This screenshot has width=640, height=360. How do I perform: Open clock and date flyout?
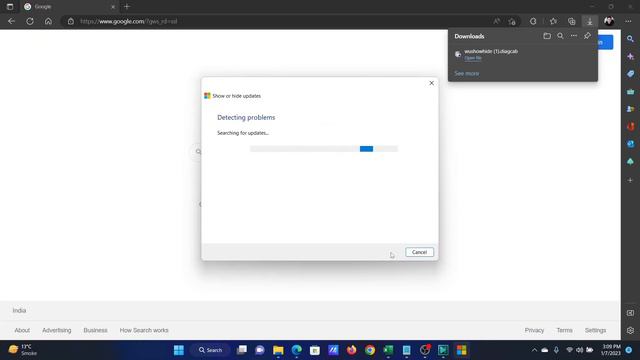click(611, 350)
